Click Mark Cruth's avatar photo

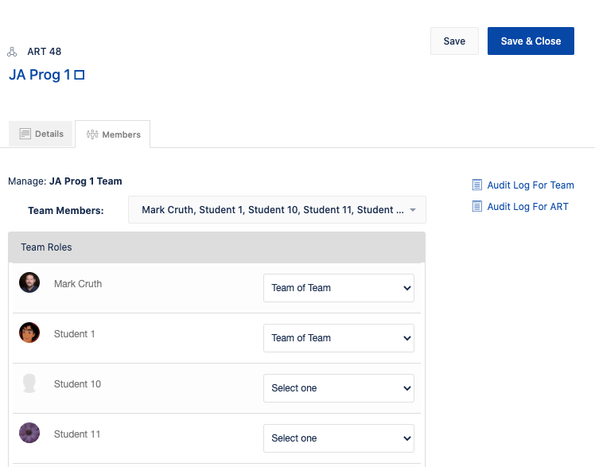pyautogui.click(x=29, y=282)
